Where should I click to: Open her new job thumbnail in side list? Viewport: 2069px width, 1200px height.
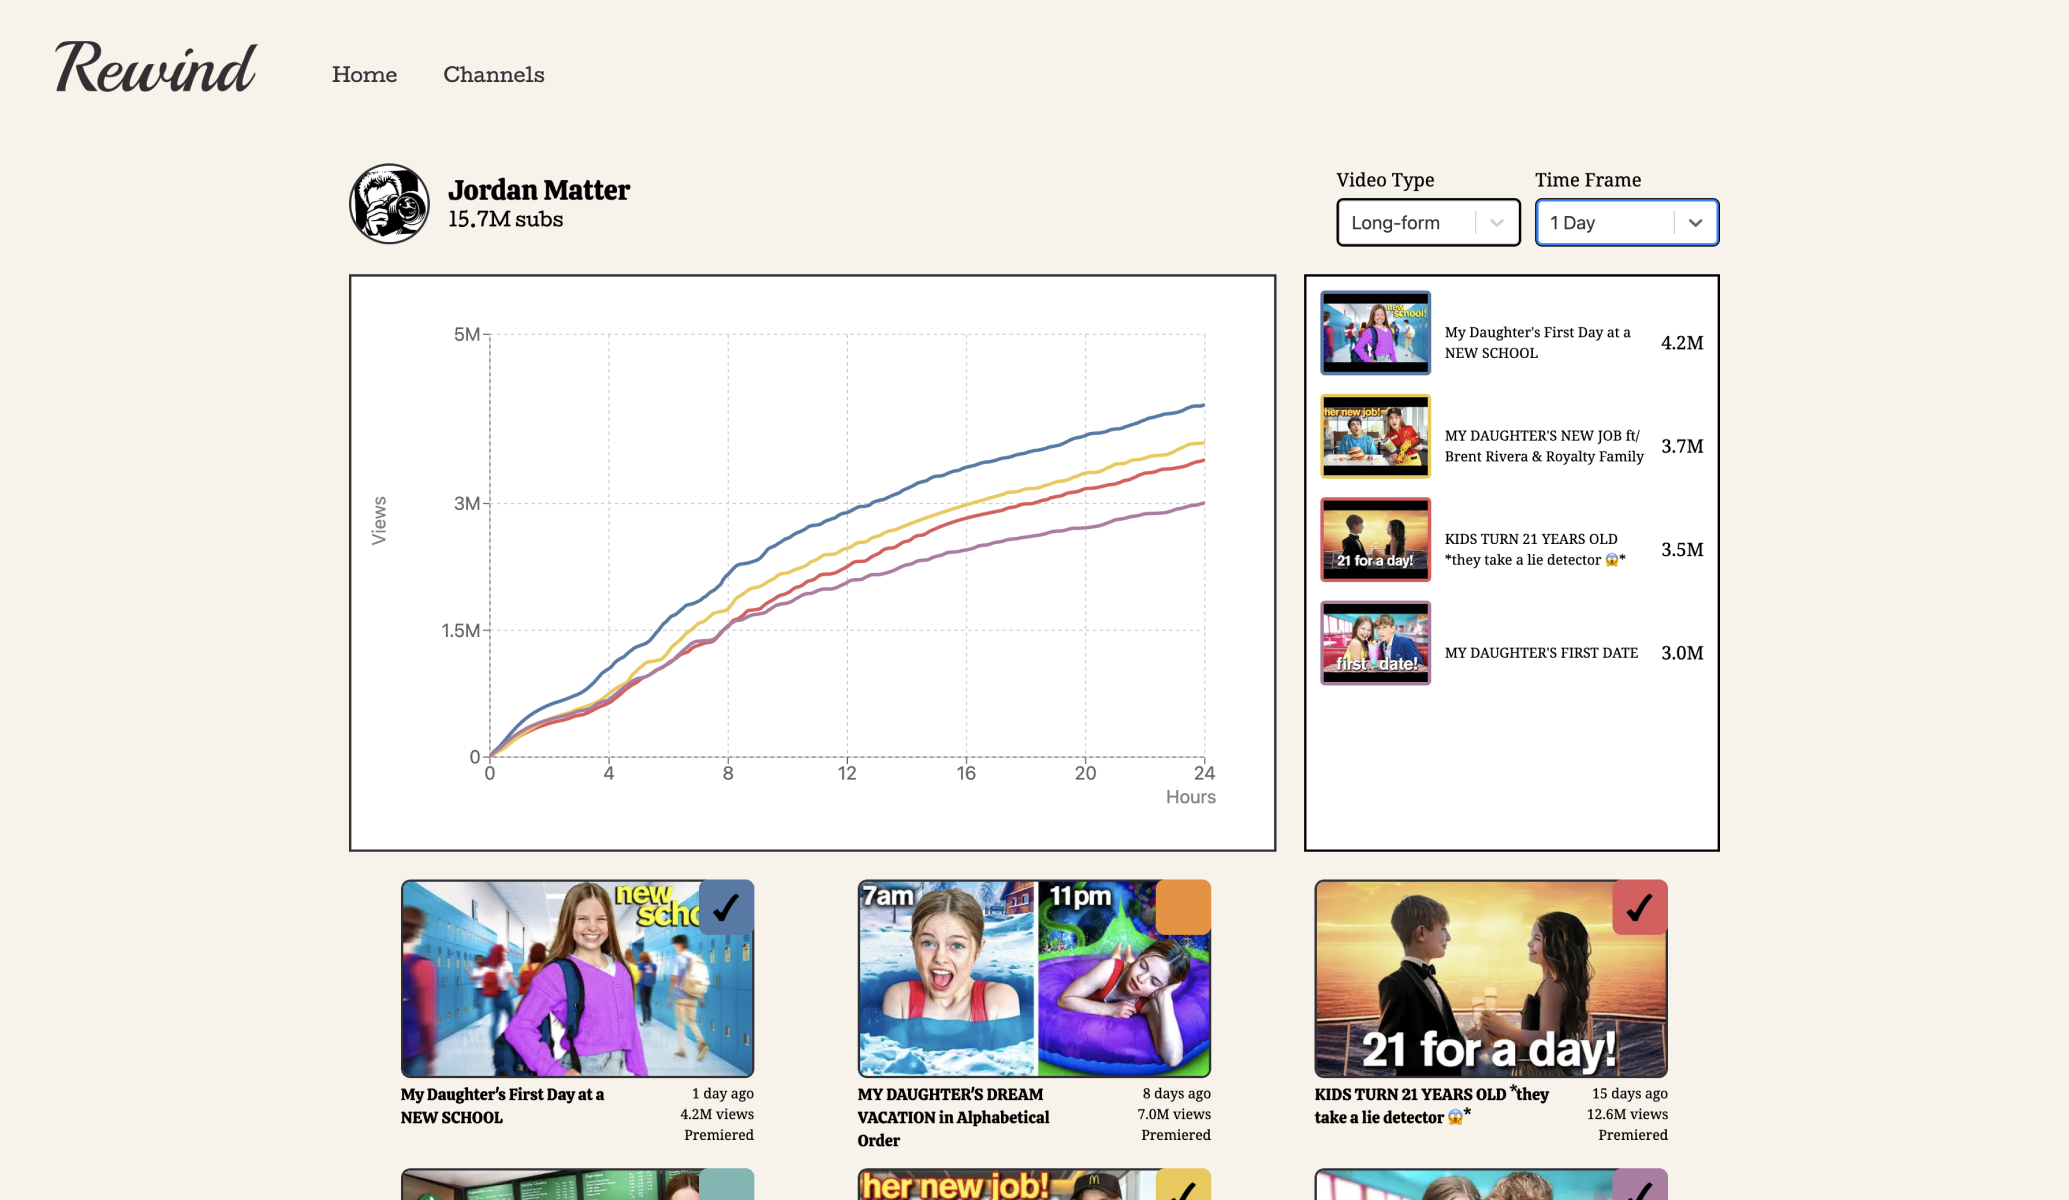(1376, 436)
